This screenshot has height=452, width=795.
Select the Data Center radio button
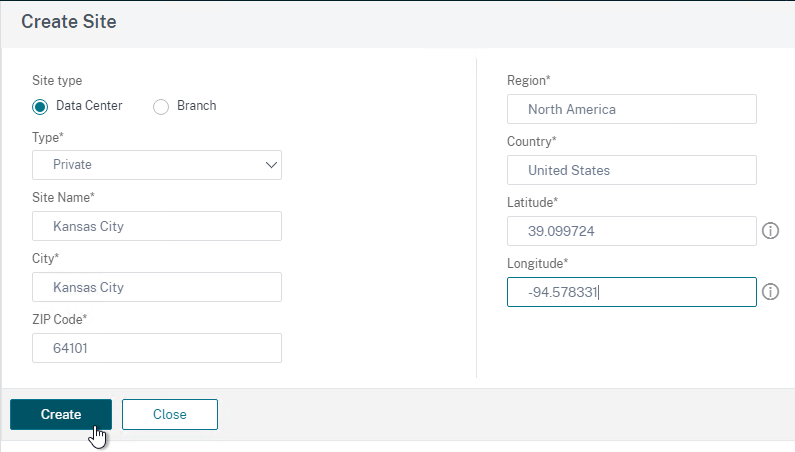click(40, 107)
